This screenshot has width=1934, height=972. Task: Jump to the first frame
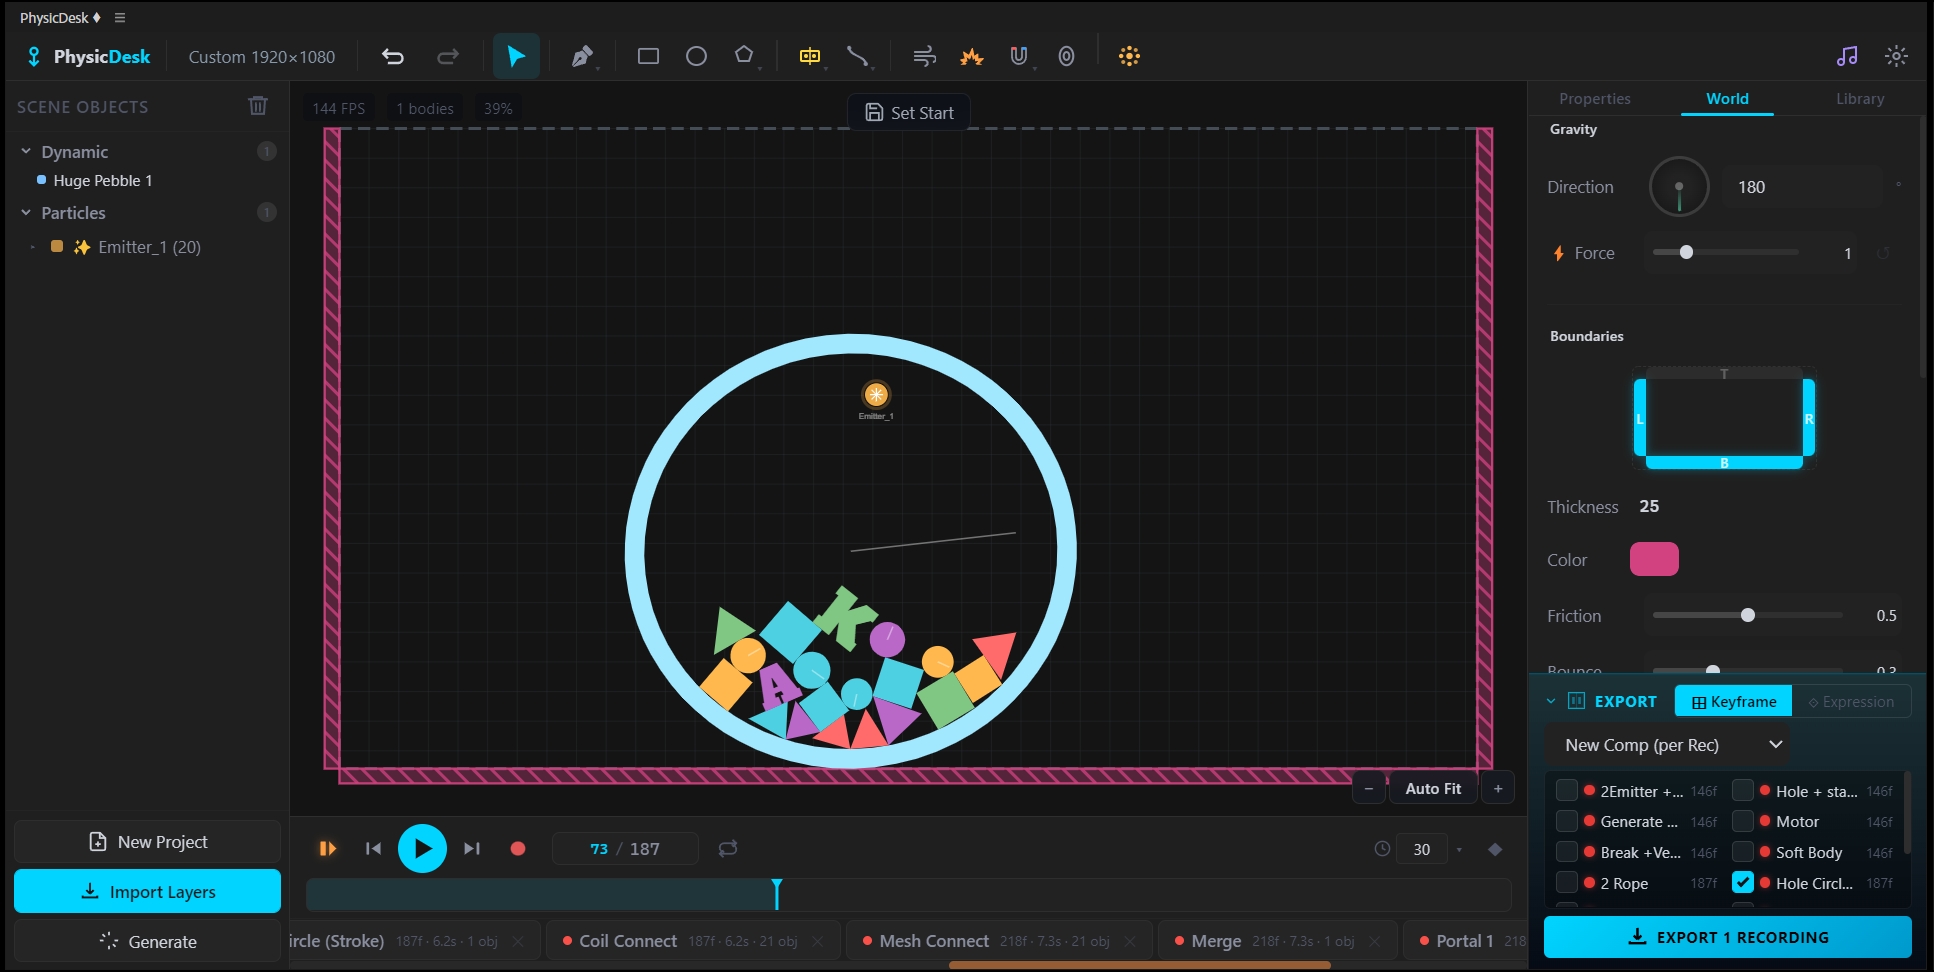pos(373,848)
